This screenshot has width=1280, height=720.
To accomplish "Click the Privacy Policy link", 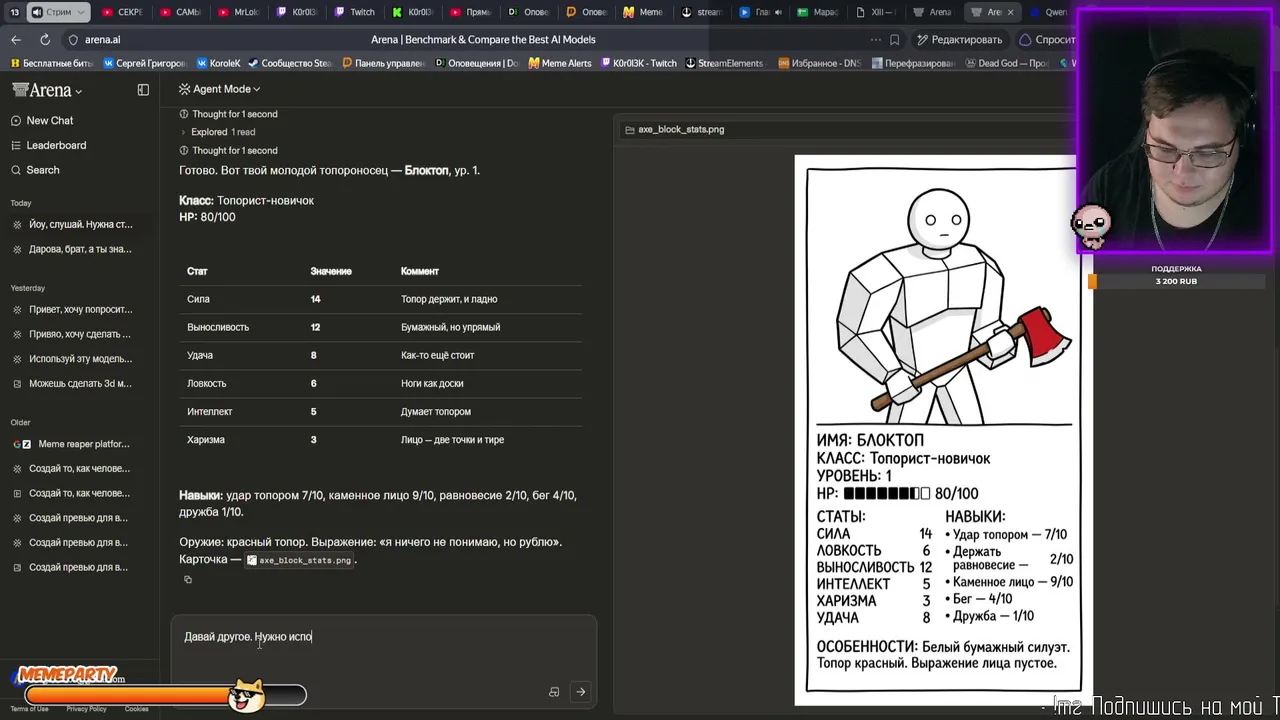I will click(x=86, y=709).
